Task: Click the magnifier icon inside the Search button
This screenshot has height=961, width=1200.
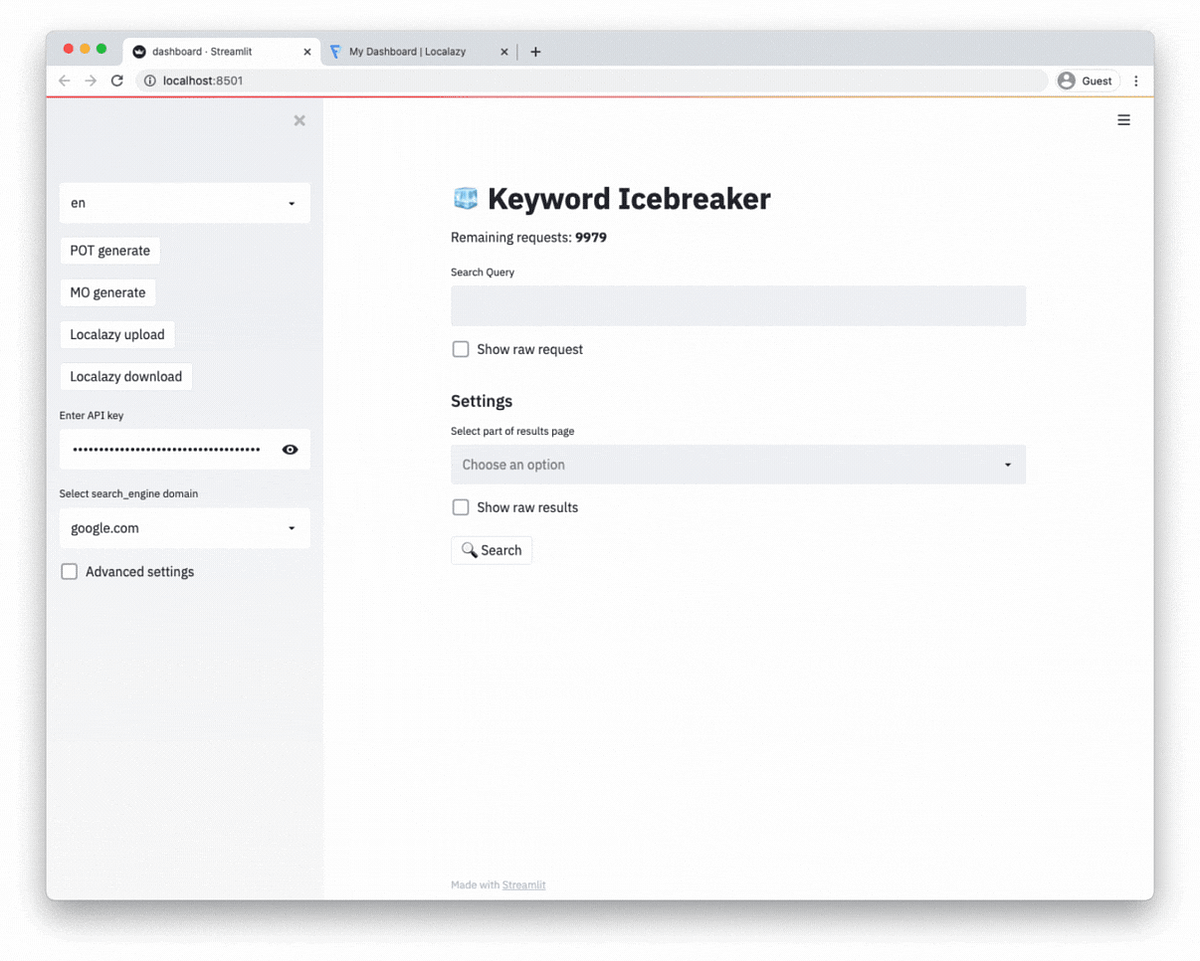Action: pos(470,549)
